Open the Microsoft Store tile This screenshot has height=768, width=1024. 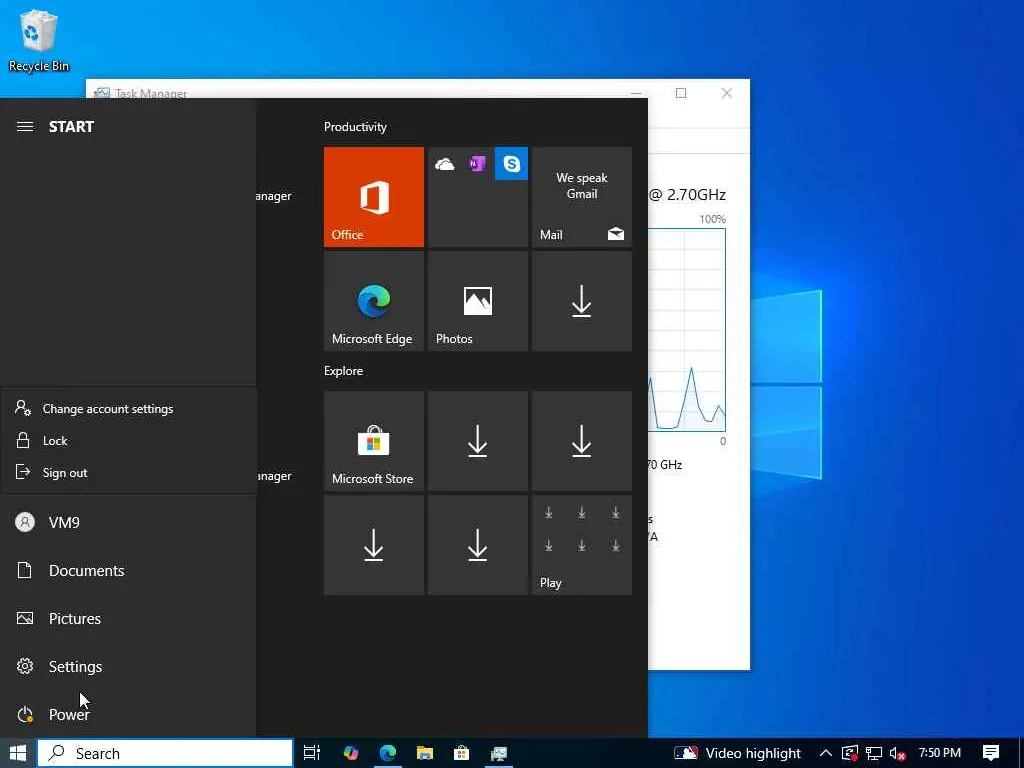[x=374, y=441]
